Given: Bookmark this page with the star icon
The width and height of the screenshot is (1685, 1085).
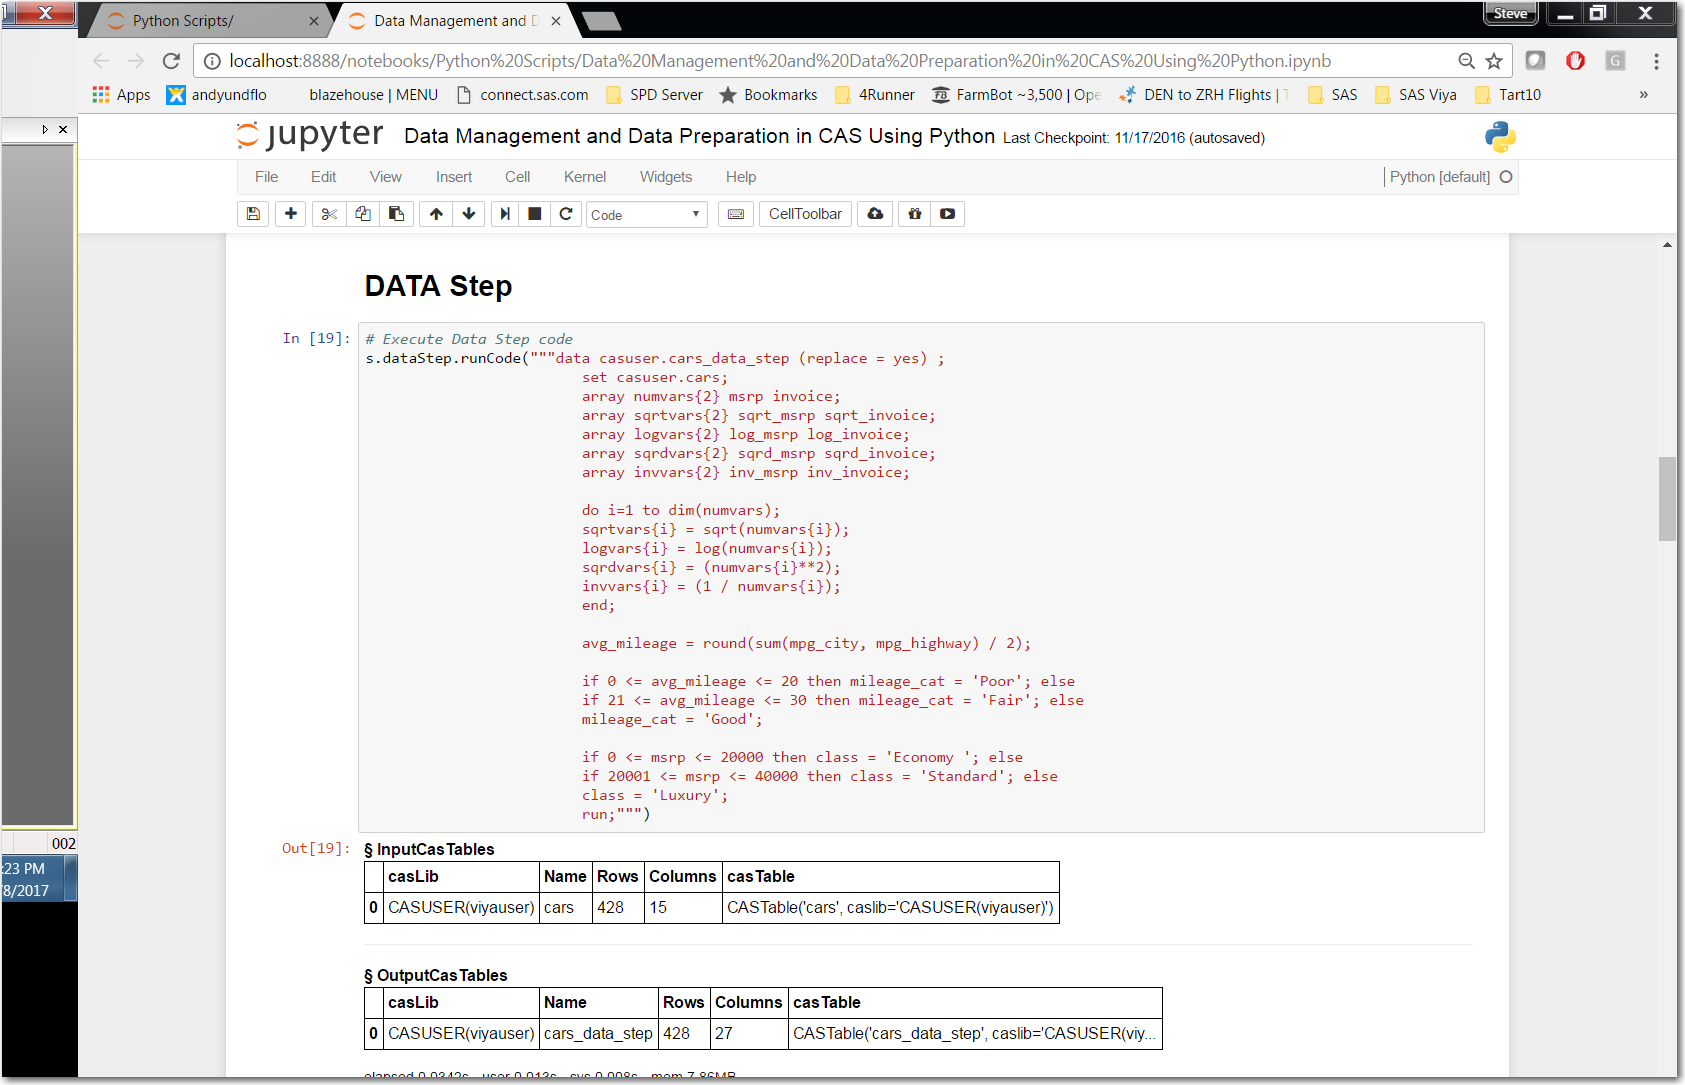Looking at the screenshot, I should [x=1494, y=61].
